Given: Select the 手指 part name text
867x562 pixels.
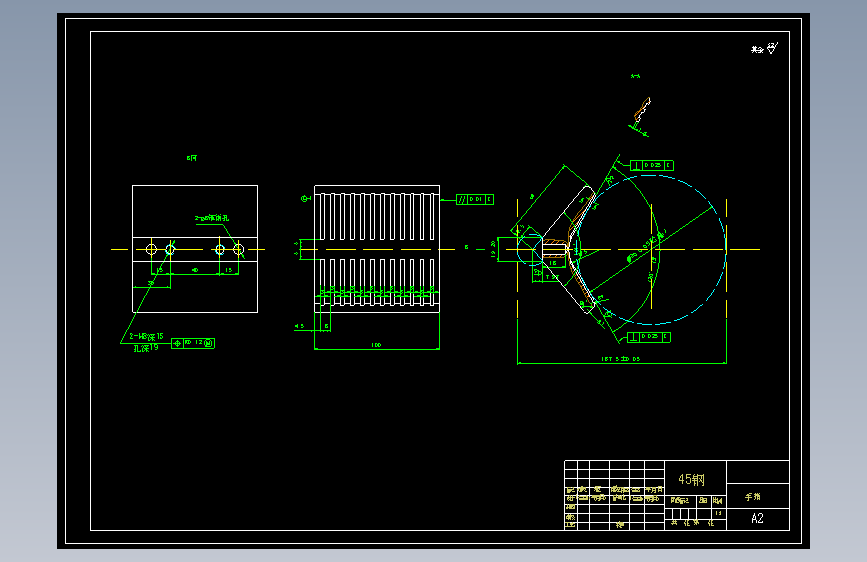Looking at the screenshot, I should pyautogui.click(x=753, y=497).
